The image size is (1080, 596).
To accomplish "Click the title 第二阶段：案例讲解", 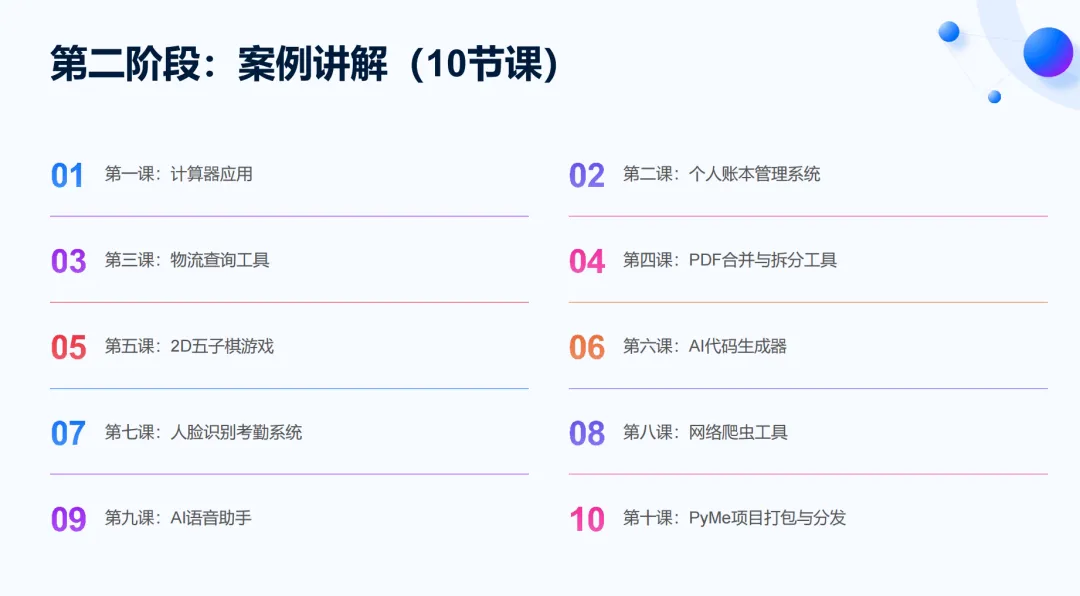I will click(219, 64).
